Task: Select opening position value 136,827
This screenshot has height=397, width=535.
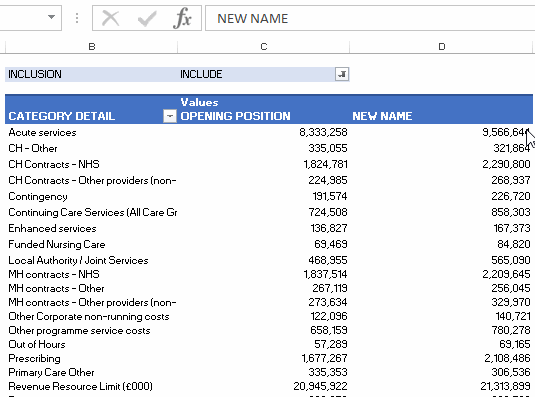Action: click(x=329, y=229)
